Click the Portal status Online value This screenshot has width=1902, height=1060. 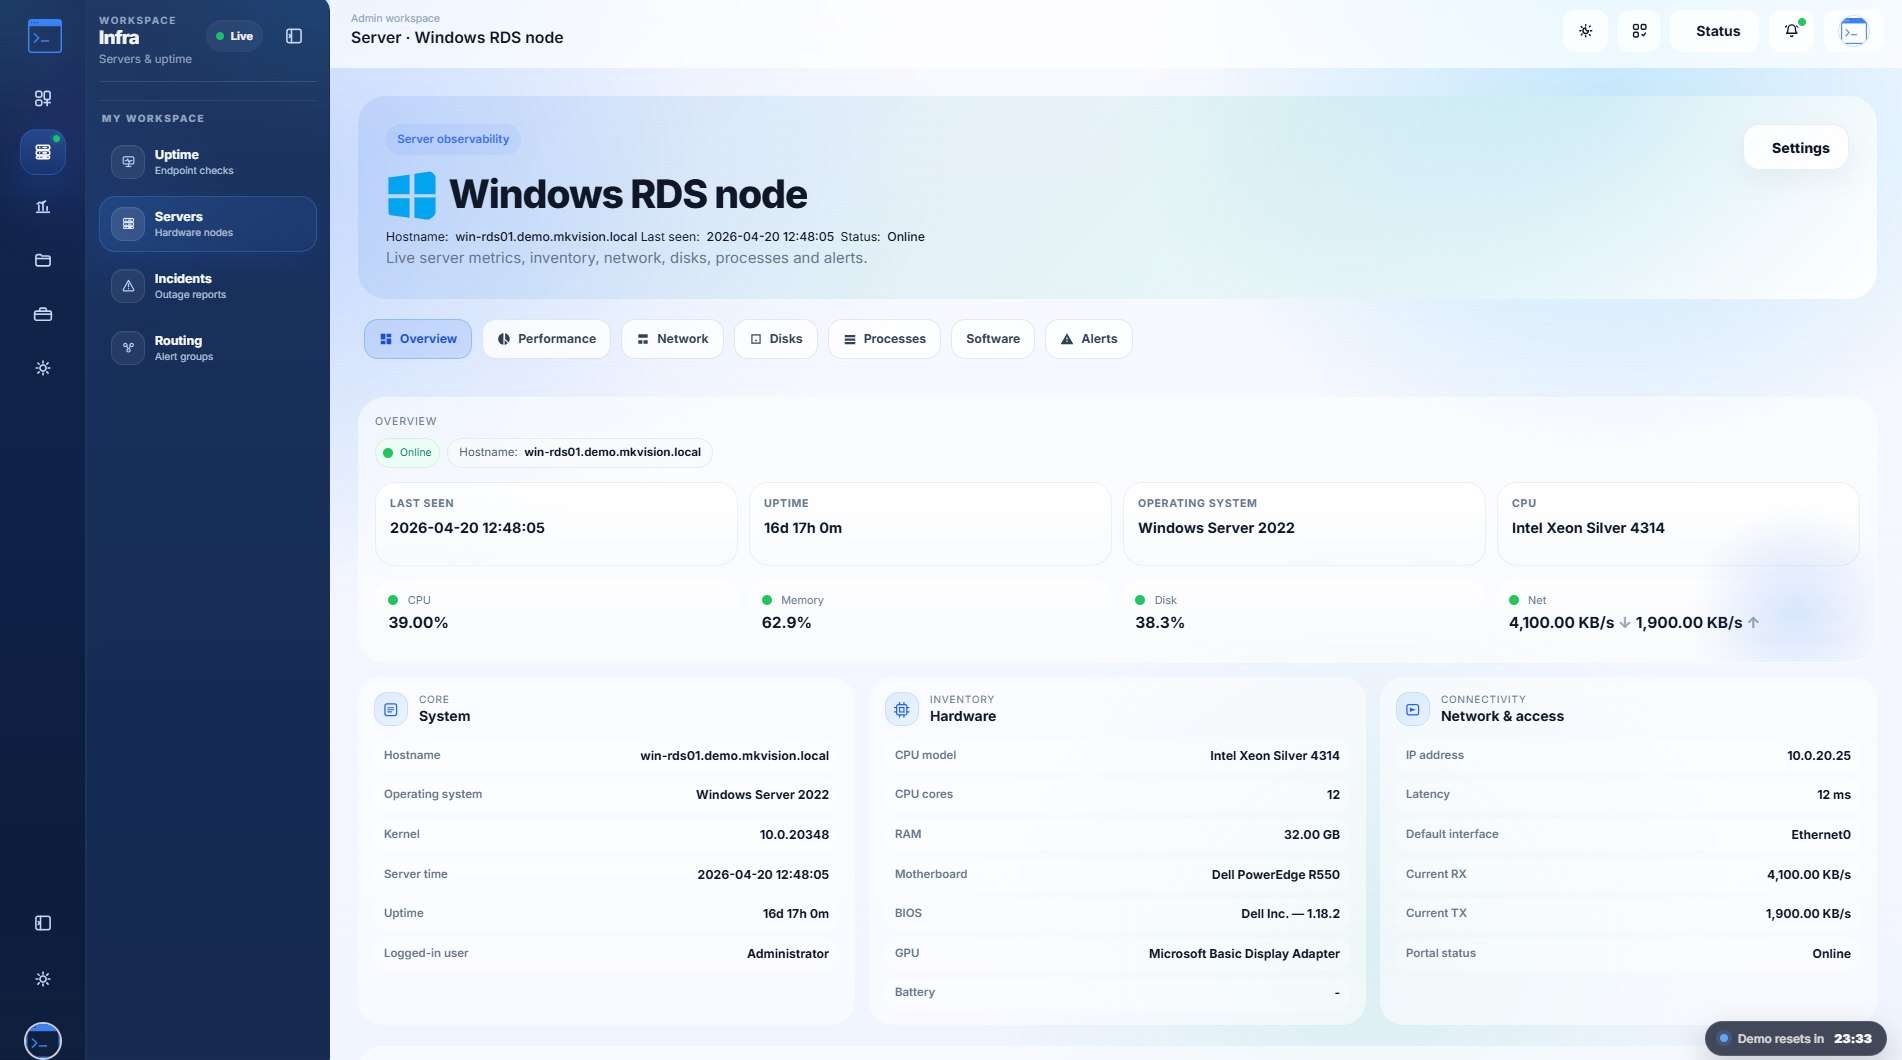[x=1831, y=954]
